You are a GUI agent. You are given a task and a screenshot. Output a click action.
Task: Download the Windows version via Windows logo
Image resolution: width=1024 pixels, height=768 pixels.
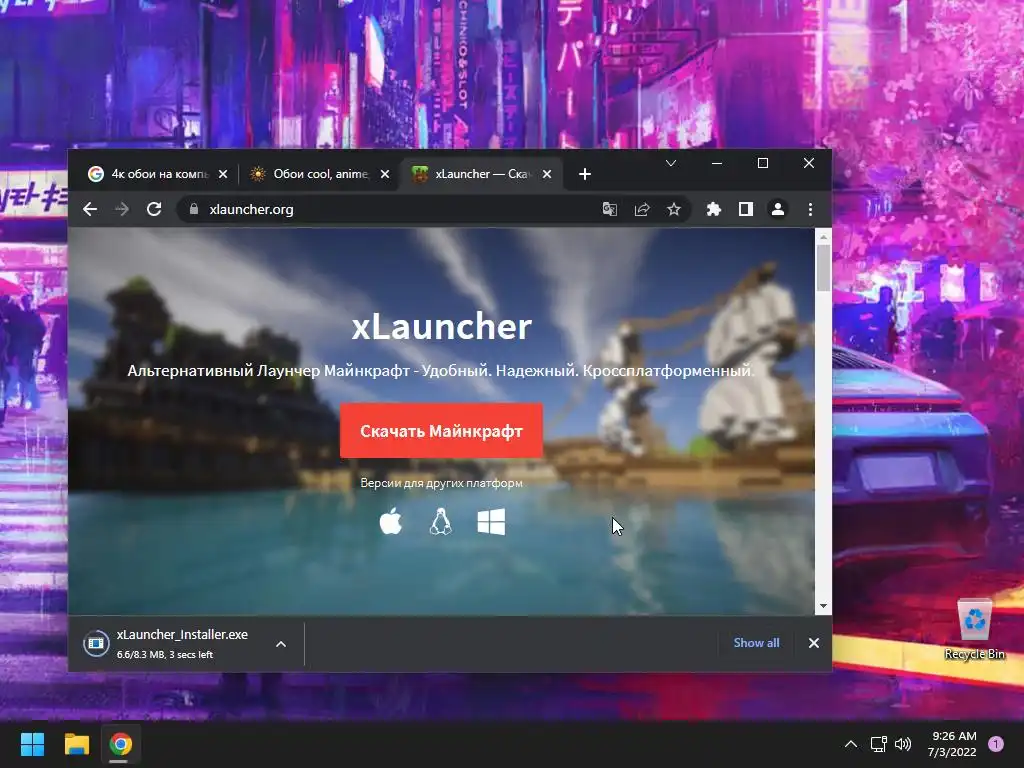tap(491, 522)
